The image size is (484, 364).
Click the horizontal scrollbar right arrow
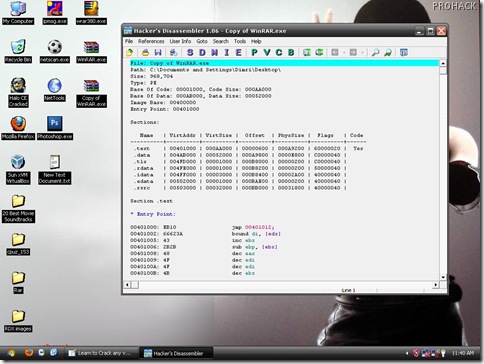(x=436, y=285)
